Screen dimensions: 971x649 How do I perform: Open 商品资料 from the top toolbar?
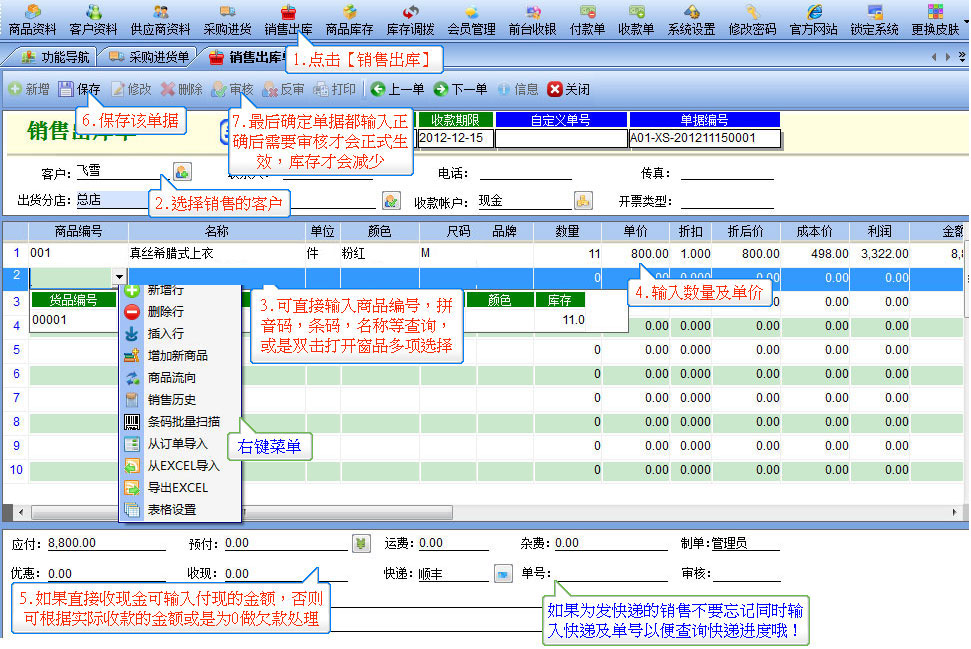pyautogui.click(x=33, y=19)
